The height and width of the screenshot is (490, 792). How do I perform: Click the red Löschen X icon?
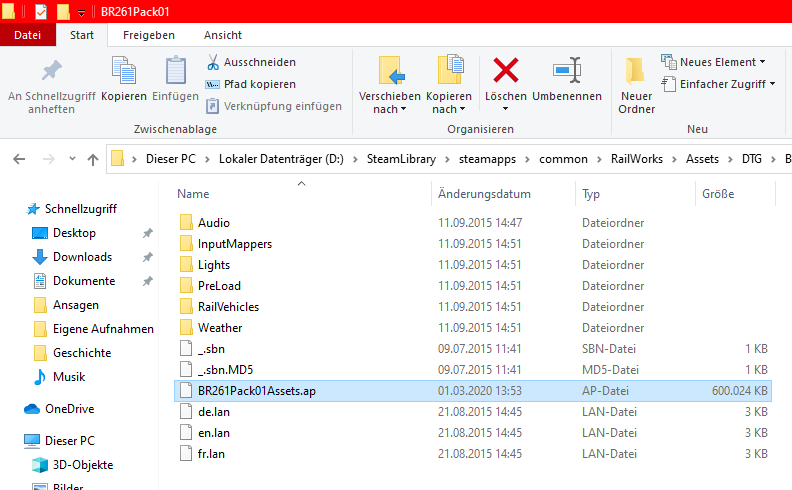[506, 70]
